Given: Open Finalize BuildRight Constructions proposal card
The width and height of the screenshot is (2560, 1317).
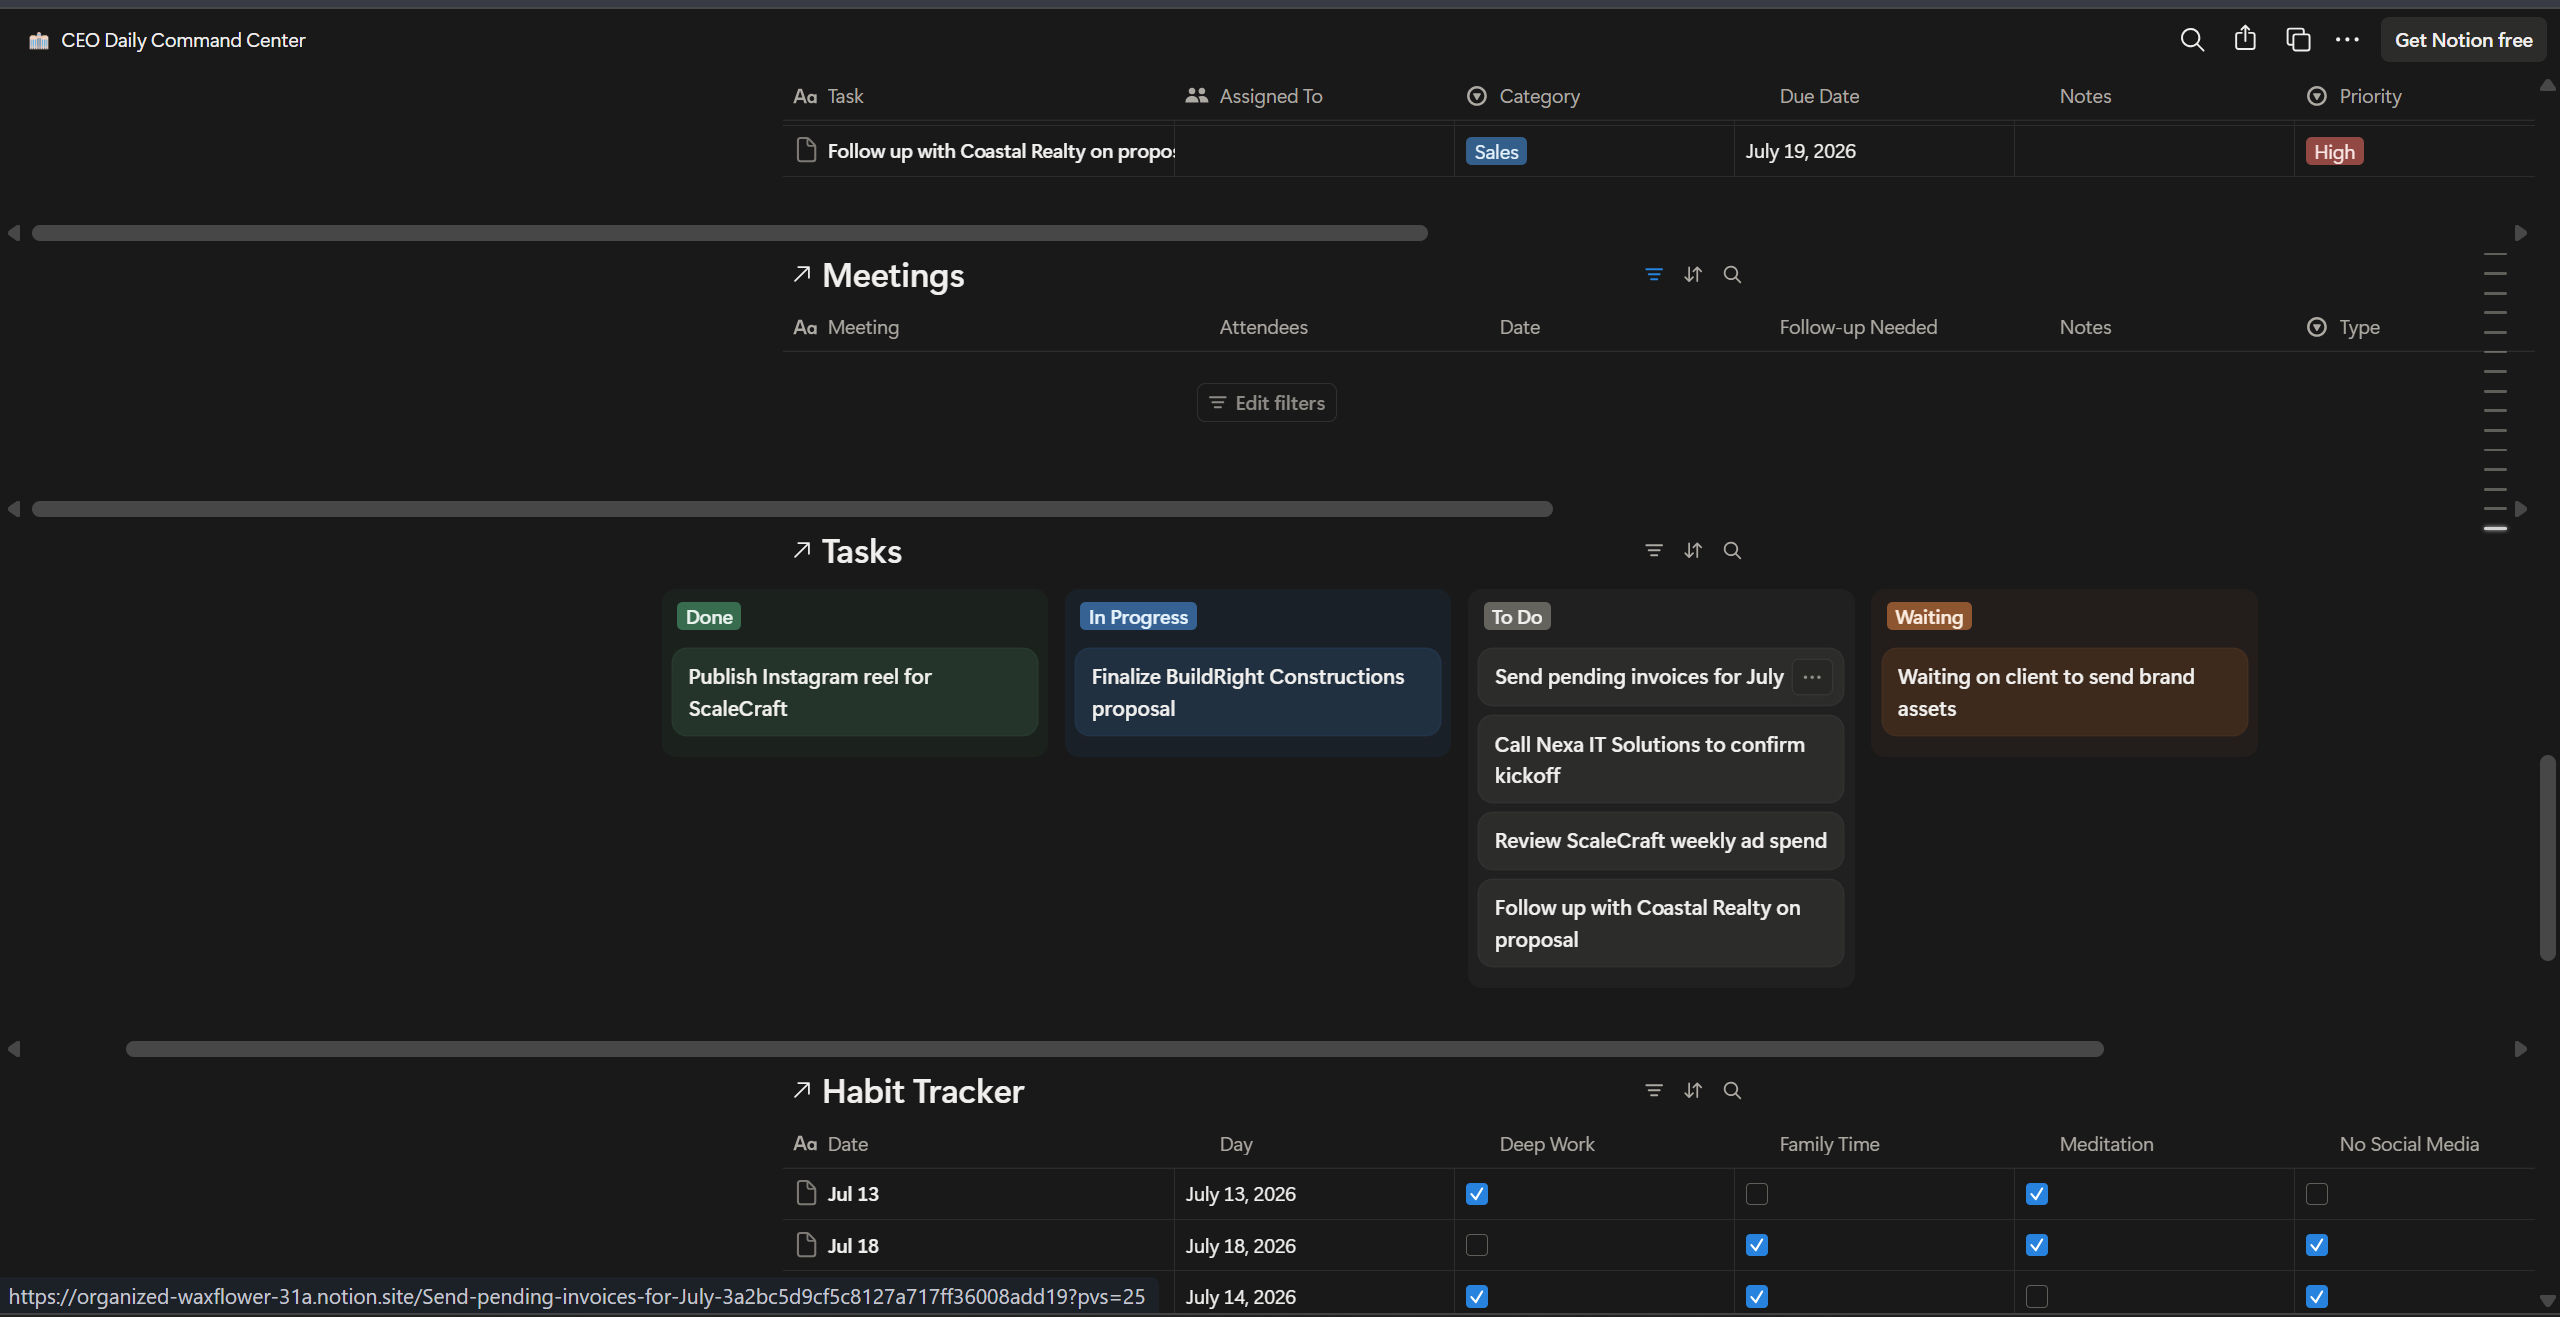Looking at the screenshot, I should click(1258, 692).
